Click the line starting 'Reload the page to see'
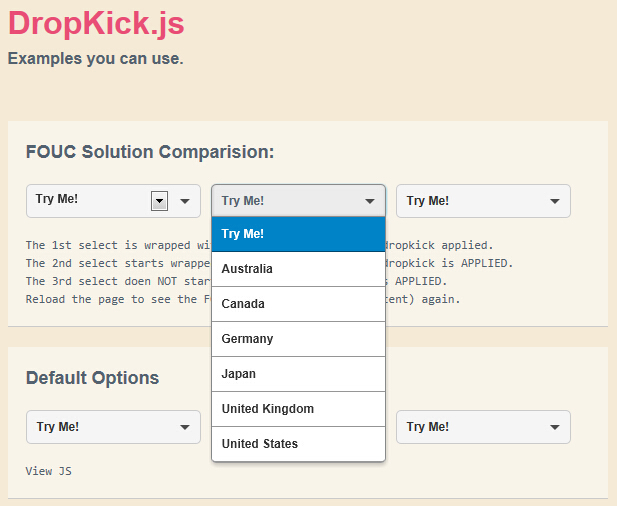The height and width of the screenshot is (506, 617). (243, 299)
